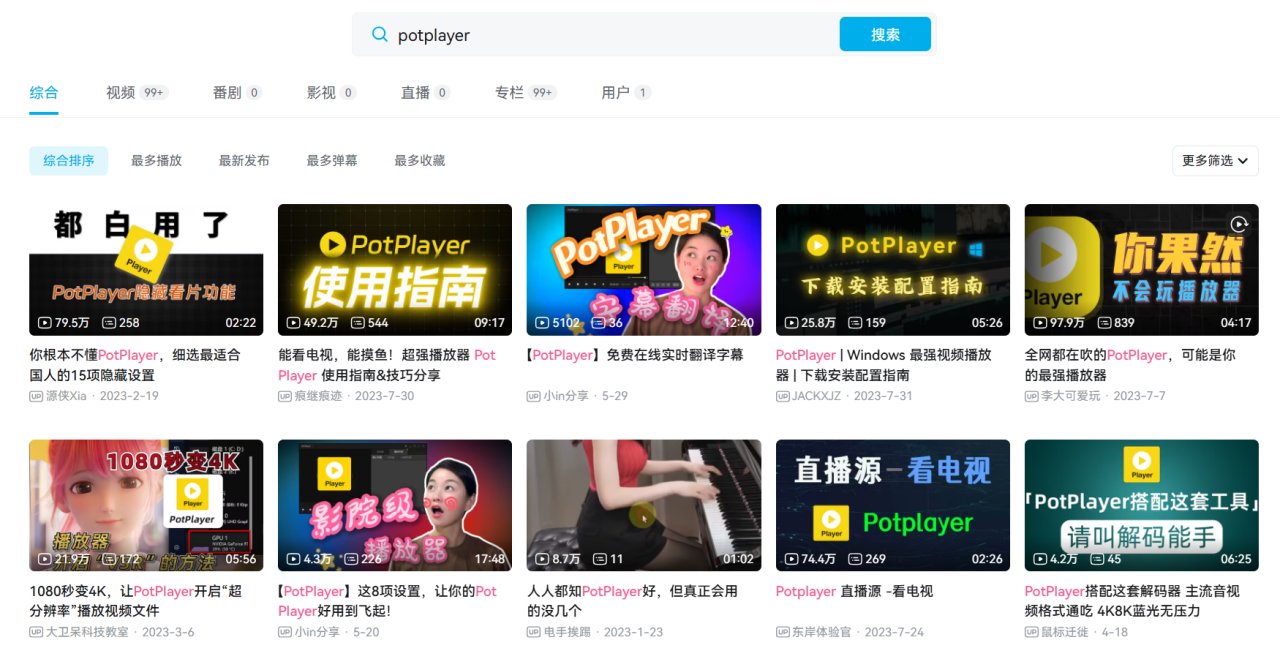Open the 请叫解码能手 video thumbnail
The image size is (1280, 659).
(1142, 506)
